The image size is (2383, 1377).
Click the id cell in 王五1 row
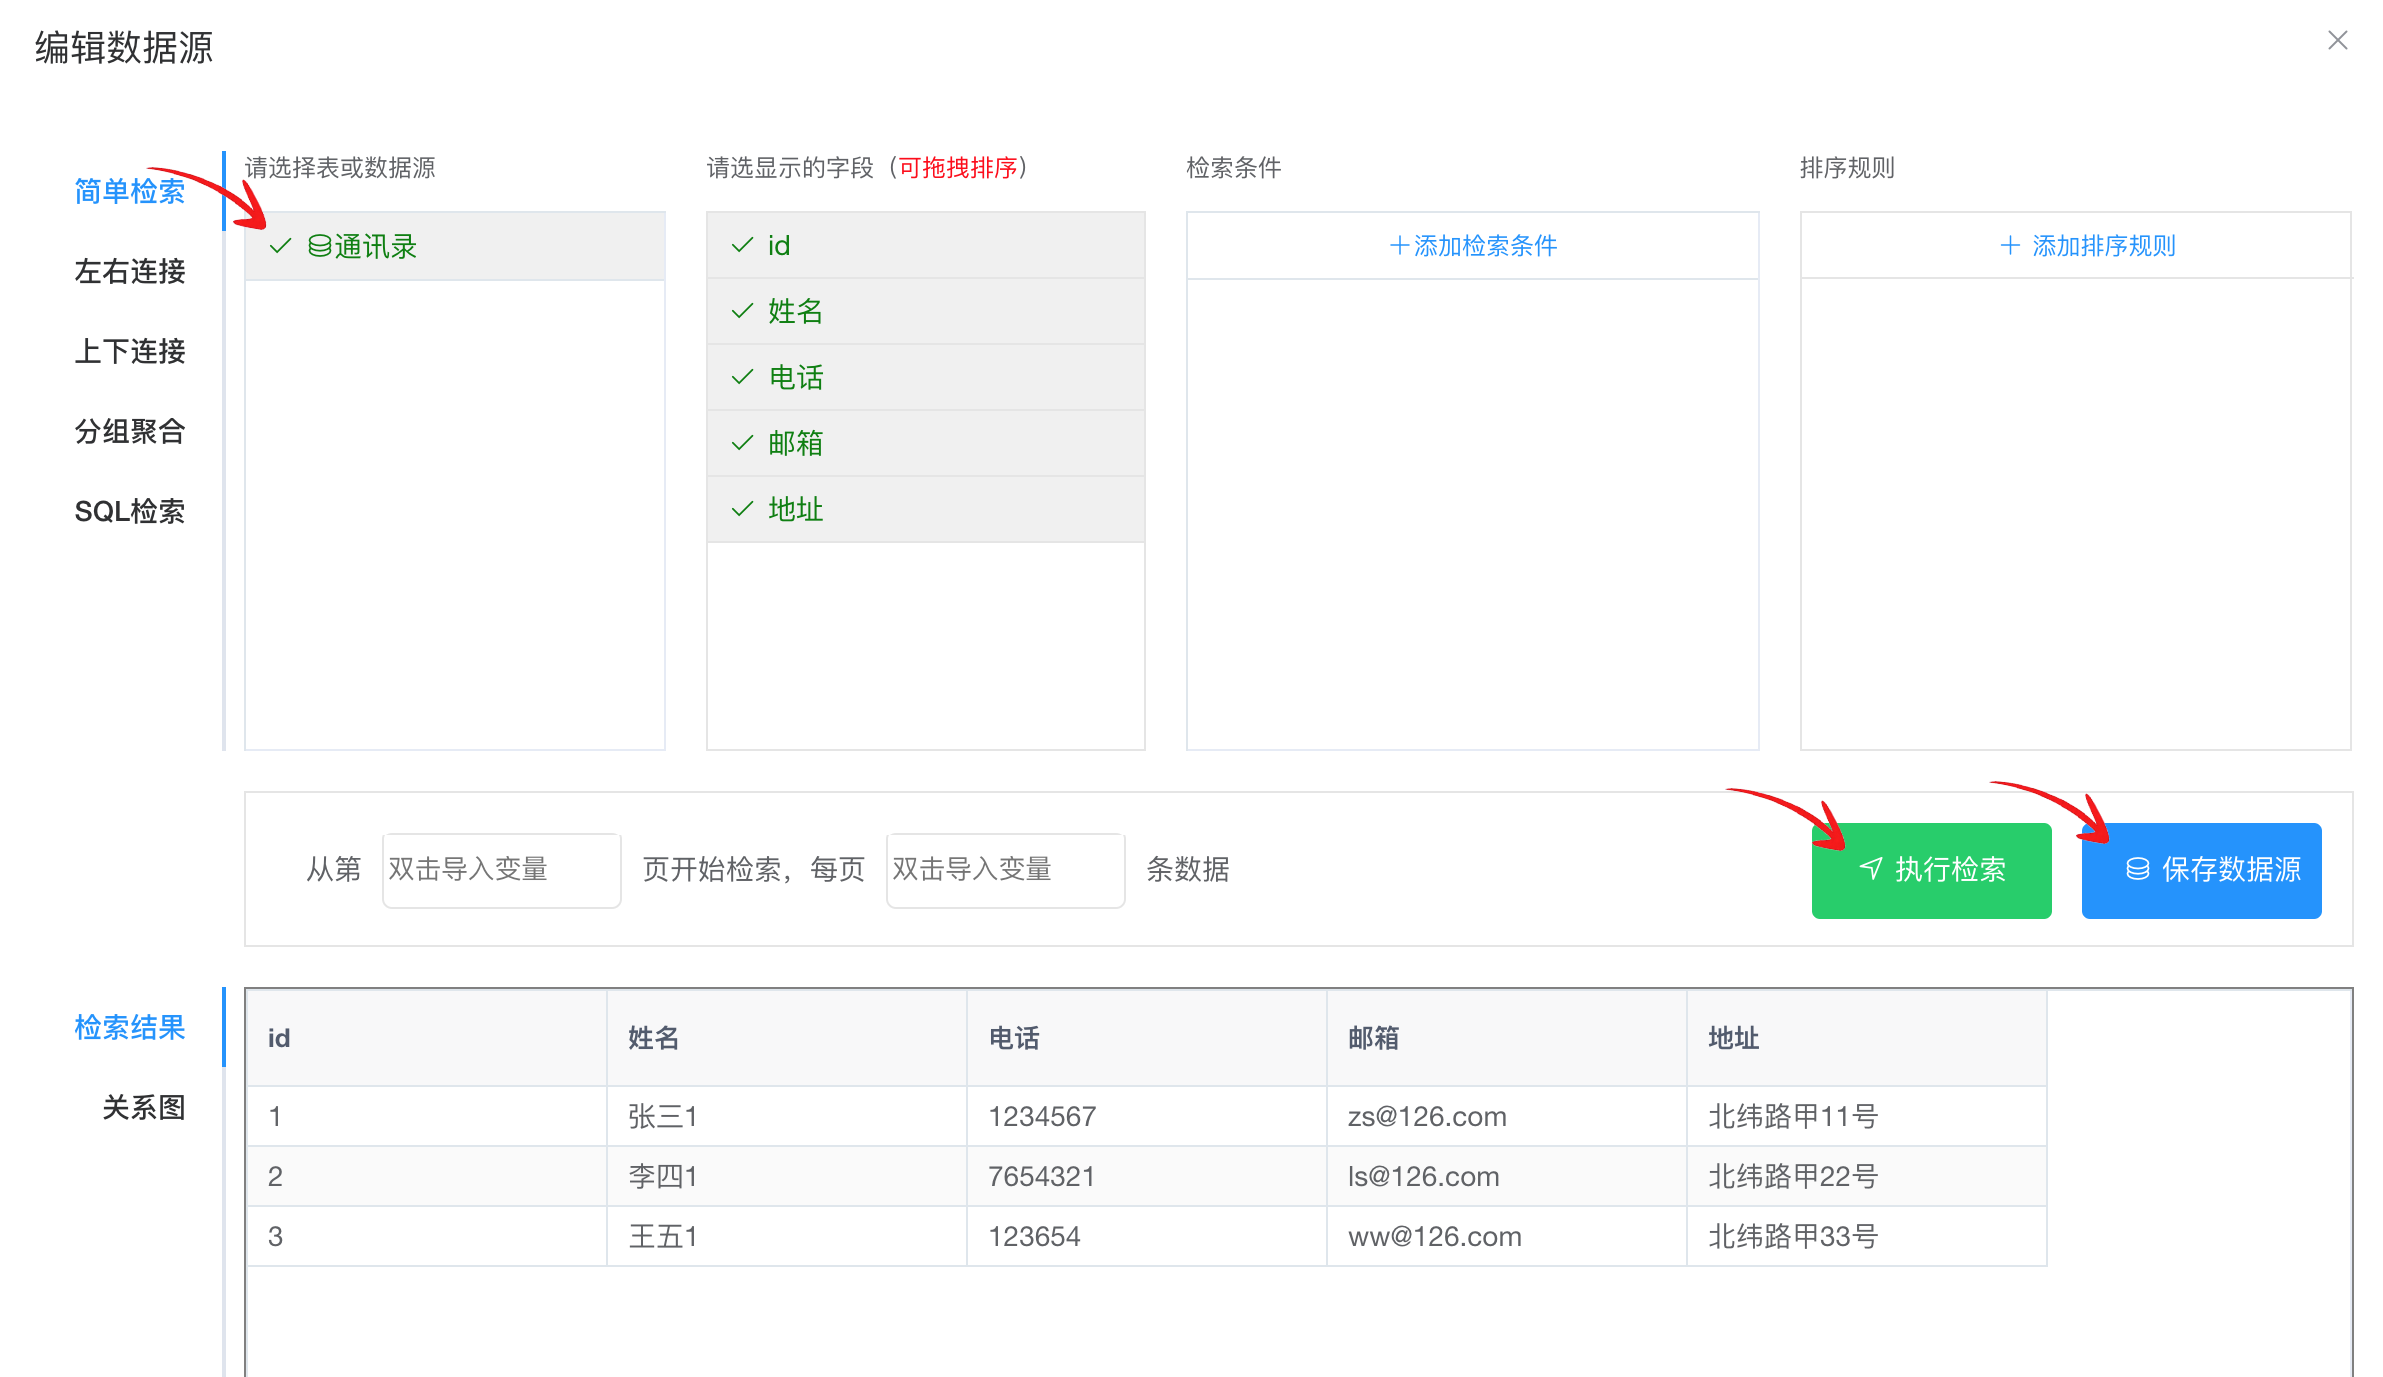(x=427, y=1236)
